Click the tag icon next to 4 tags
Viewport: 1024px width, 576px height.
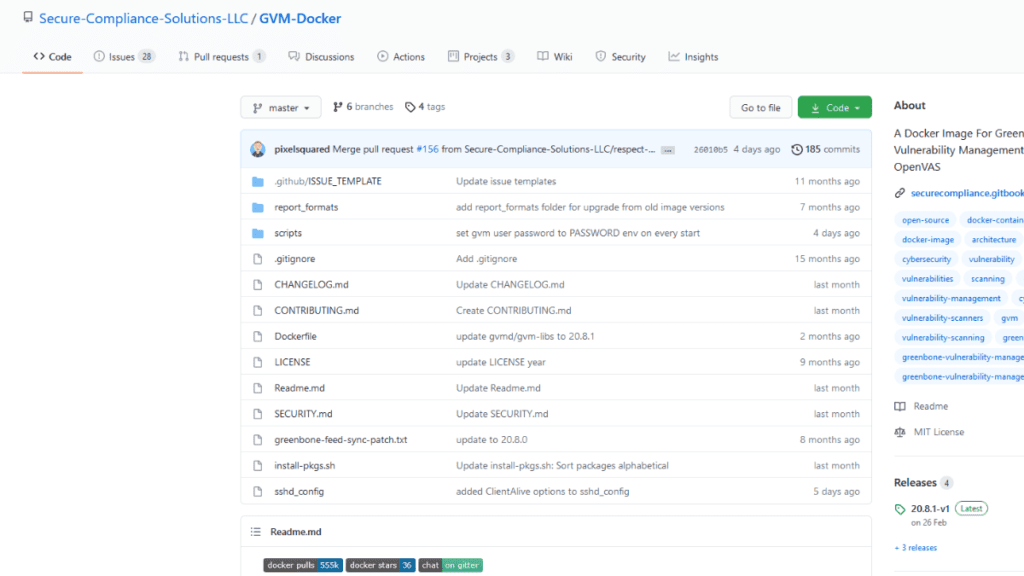click(x=410, y=107)
